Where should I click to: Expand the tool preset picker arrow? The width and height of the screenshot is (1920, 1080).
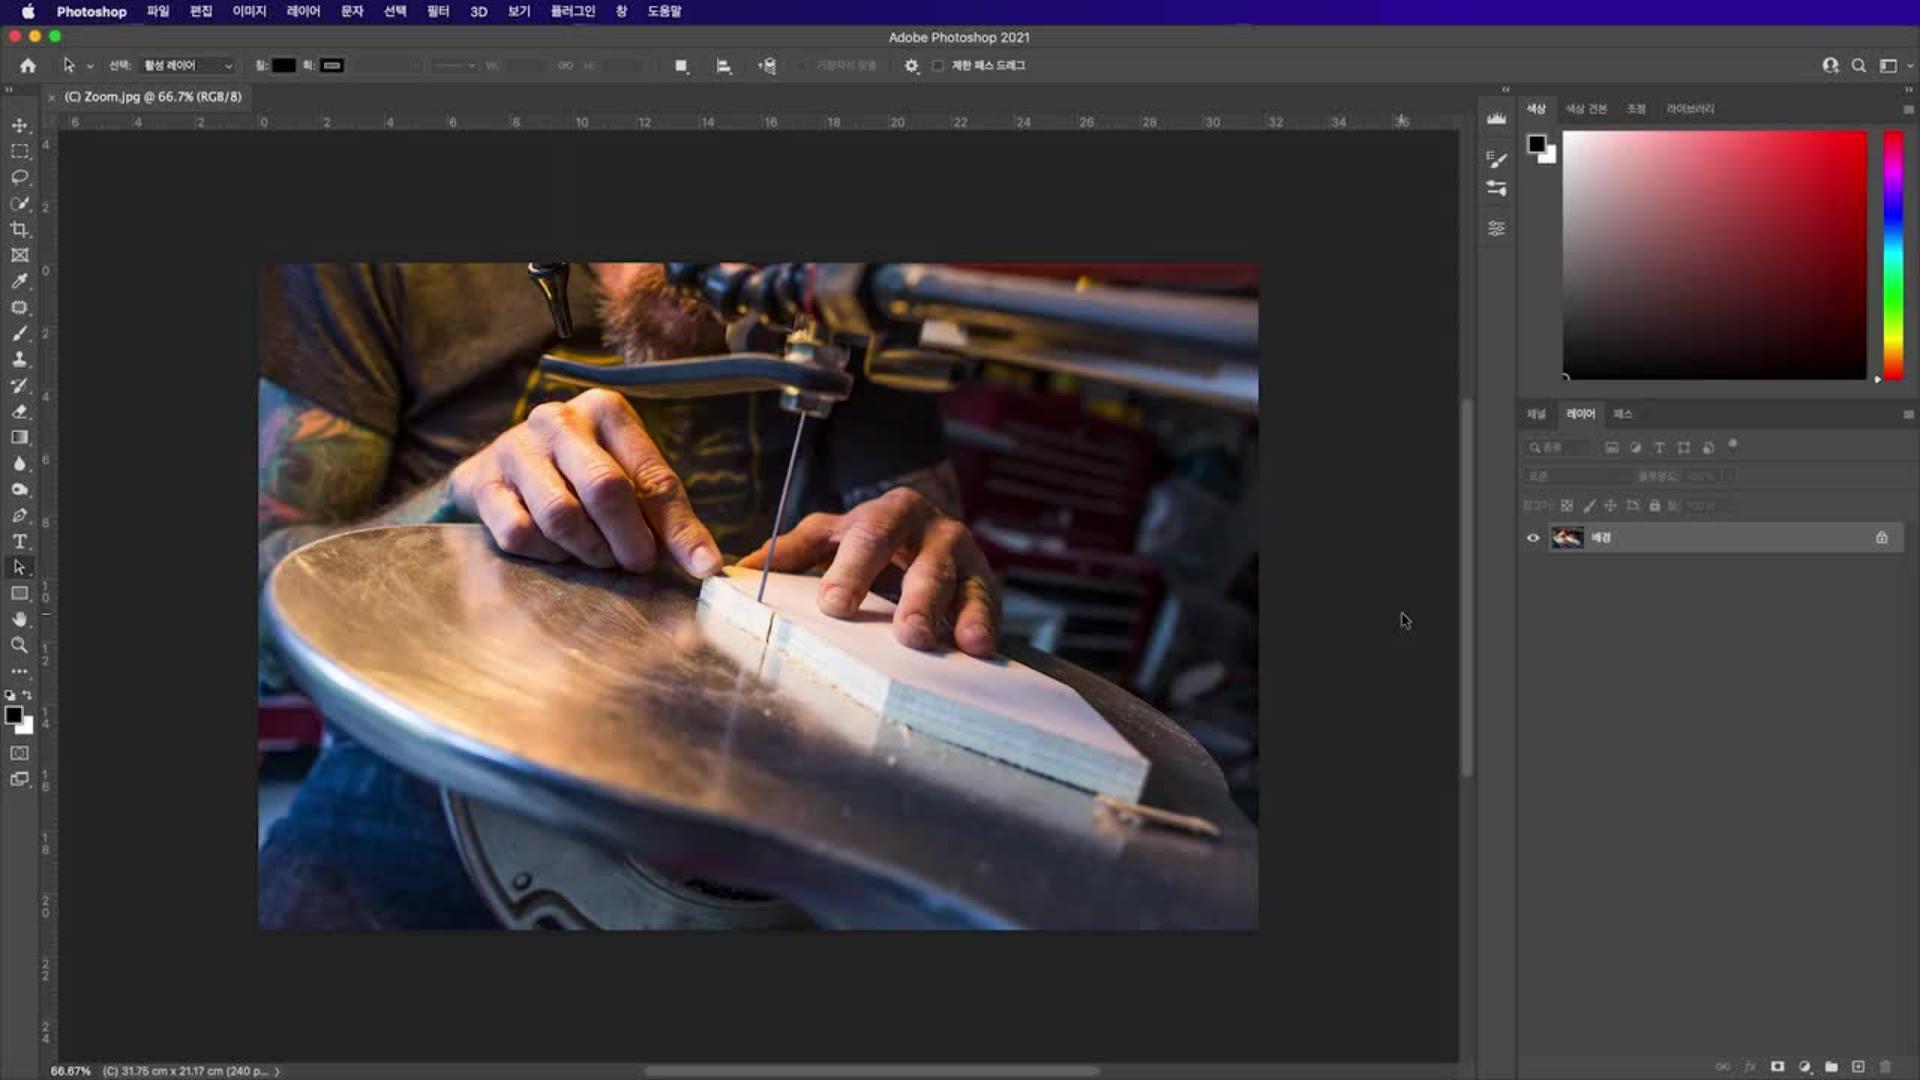click(x=90, y=66)
